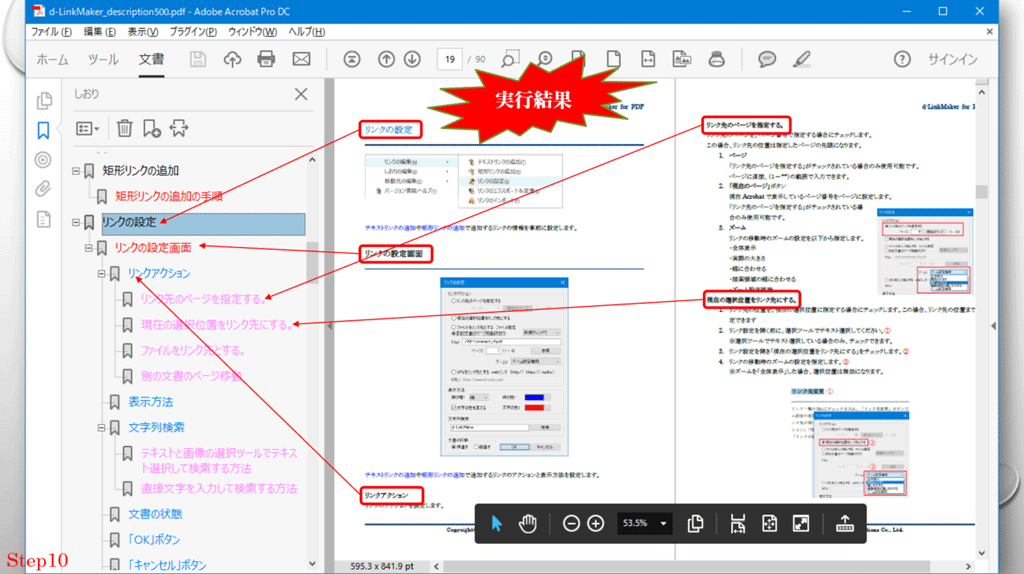Click the zoom out minus button
The image size is (1024, 574).
[x=571, y=523]
